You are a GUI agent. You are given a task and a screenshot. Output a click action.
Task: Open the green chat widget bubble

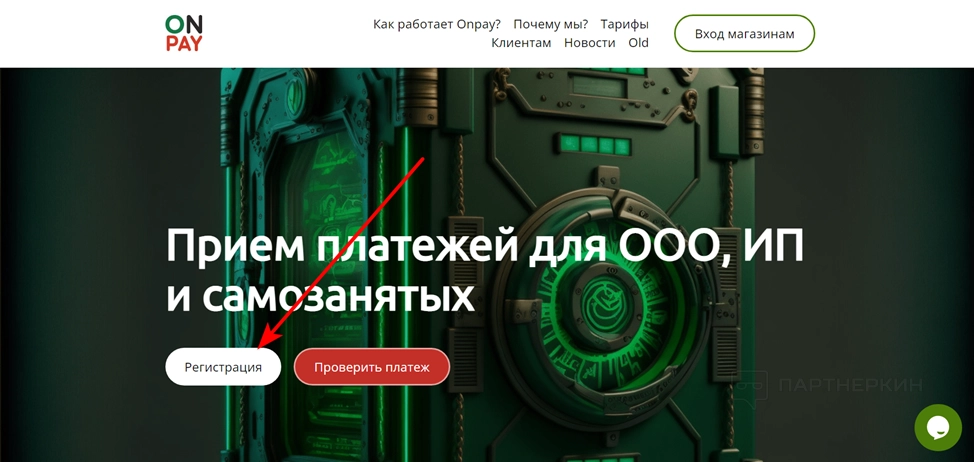click(x=937, y=427)
